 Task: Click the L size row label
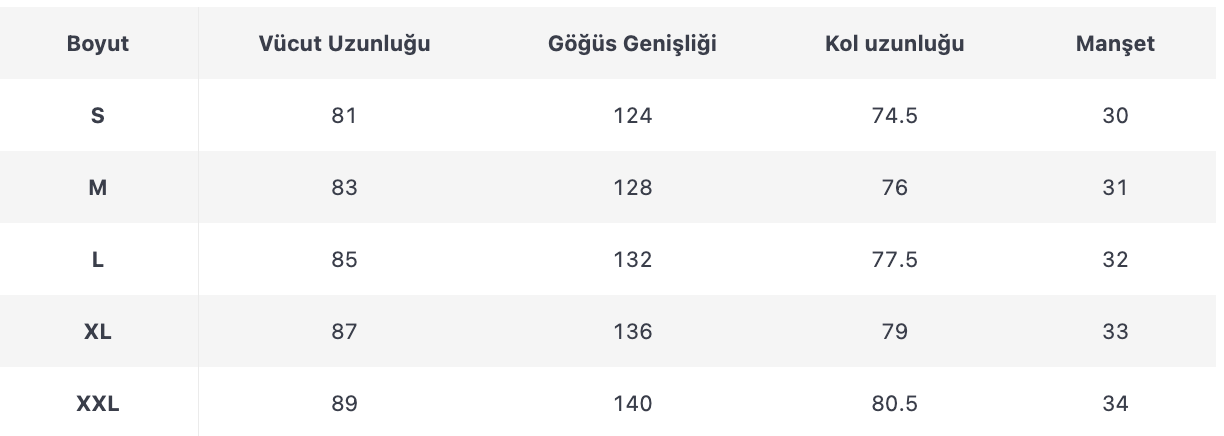click(98, 260)
